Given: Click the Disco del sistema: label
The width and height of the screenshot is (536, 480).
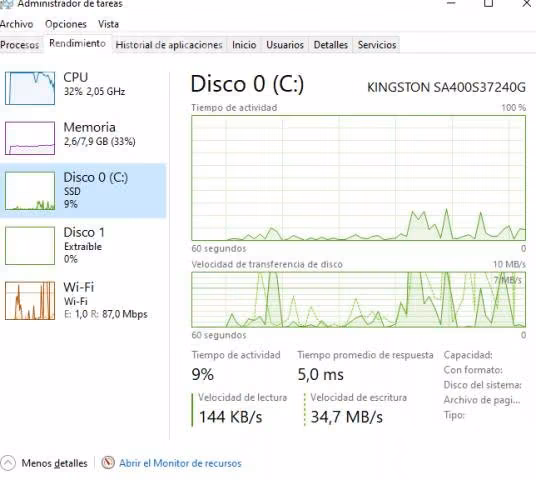Looking at the screenshot, I should [483, 385].
